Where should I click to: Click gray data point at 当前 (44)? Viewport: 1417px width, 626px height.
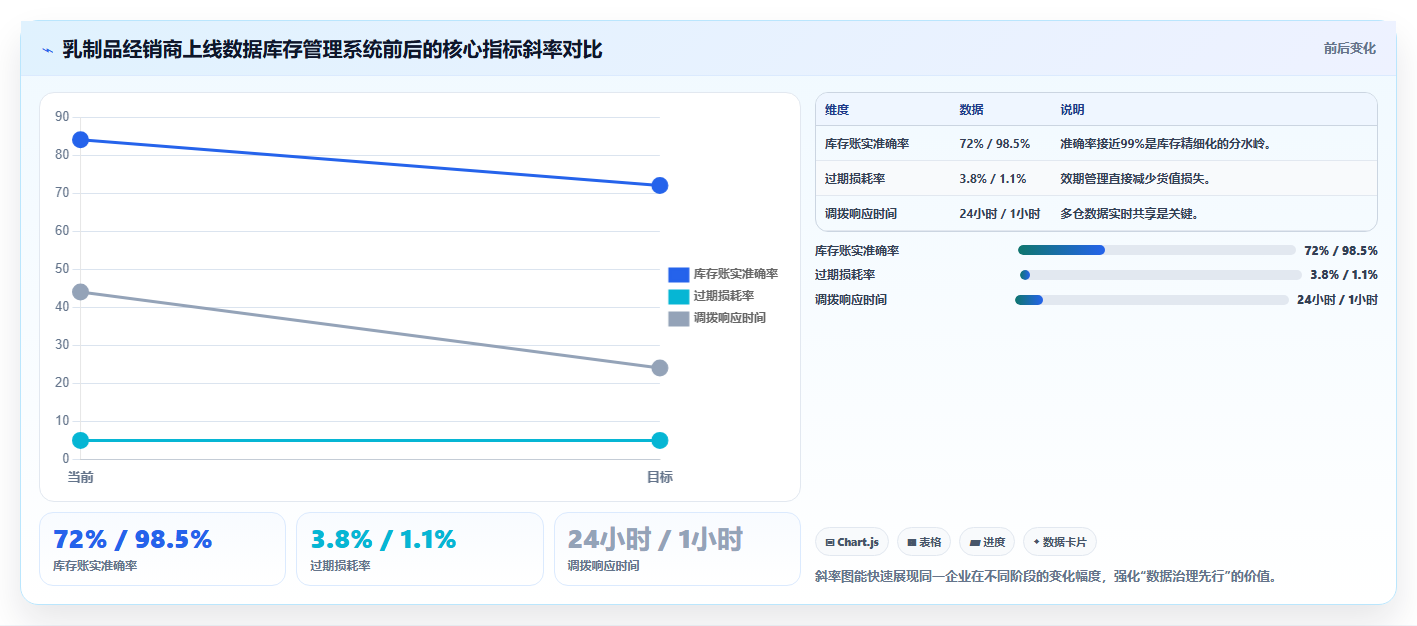tap(81, 292)
